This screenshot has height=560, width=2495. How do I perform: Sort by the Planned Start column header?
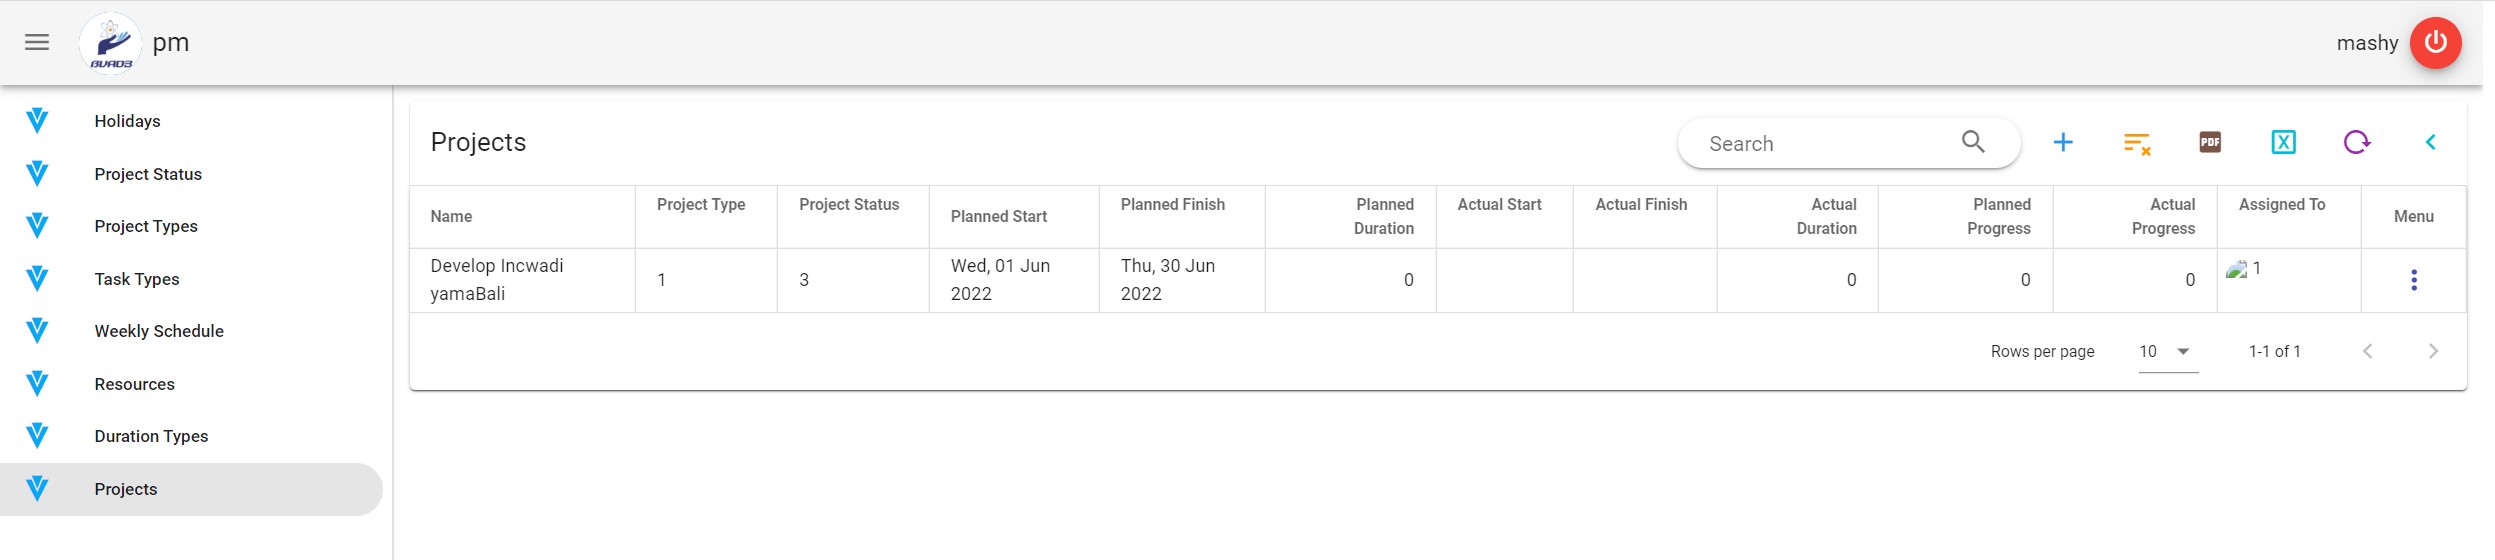point(998,217)
